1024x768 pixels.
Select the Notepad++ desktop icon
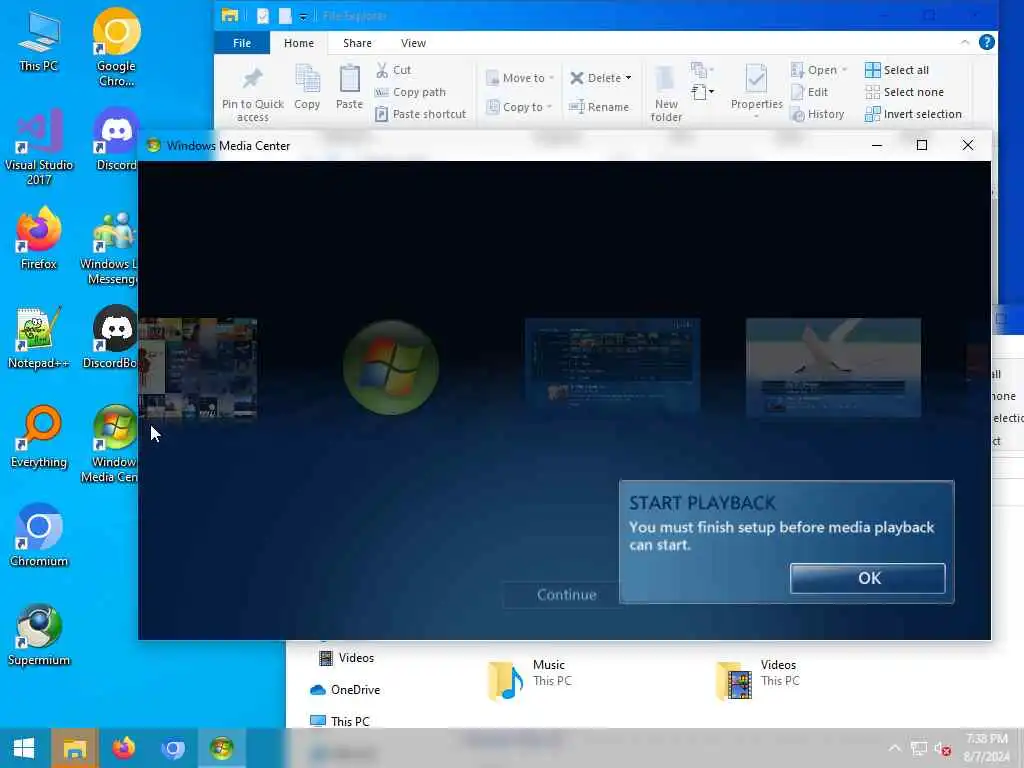pyautogui.click(x=39, y=338)
